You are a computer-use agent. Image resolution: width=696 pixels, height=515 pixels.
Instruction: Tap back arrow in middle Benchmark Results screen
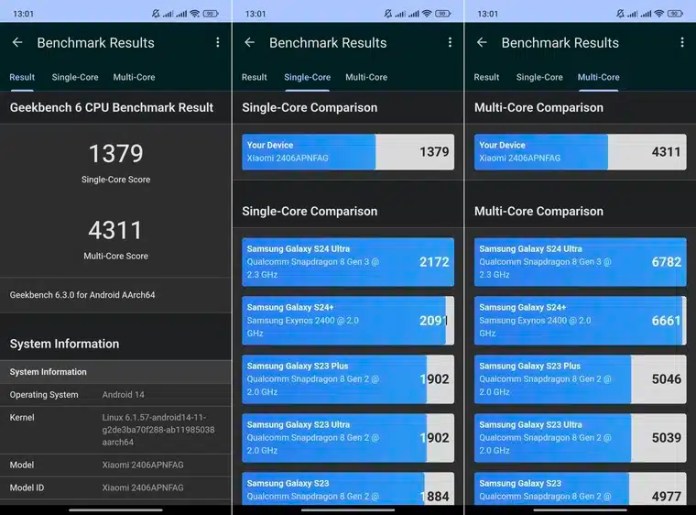tap(249, 43)
